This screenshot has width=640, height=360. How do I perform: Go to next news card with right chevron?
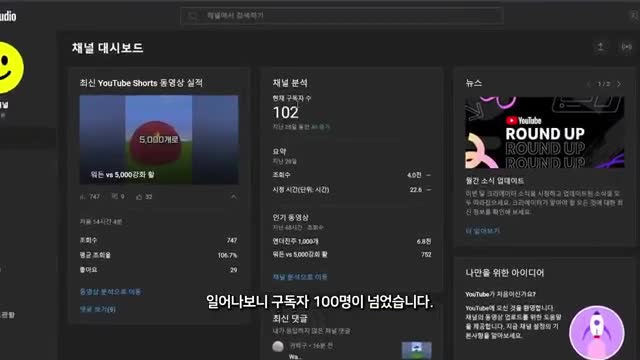pos(619,84)
